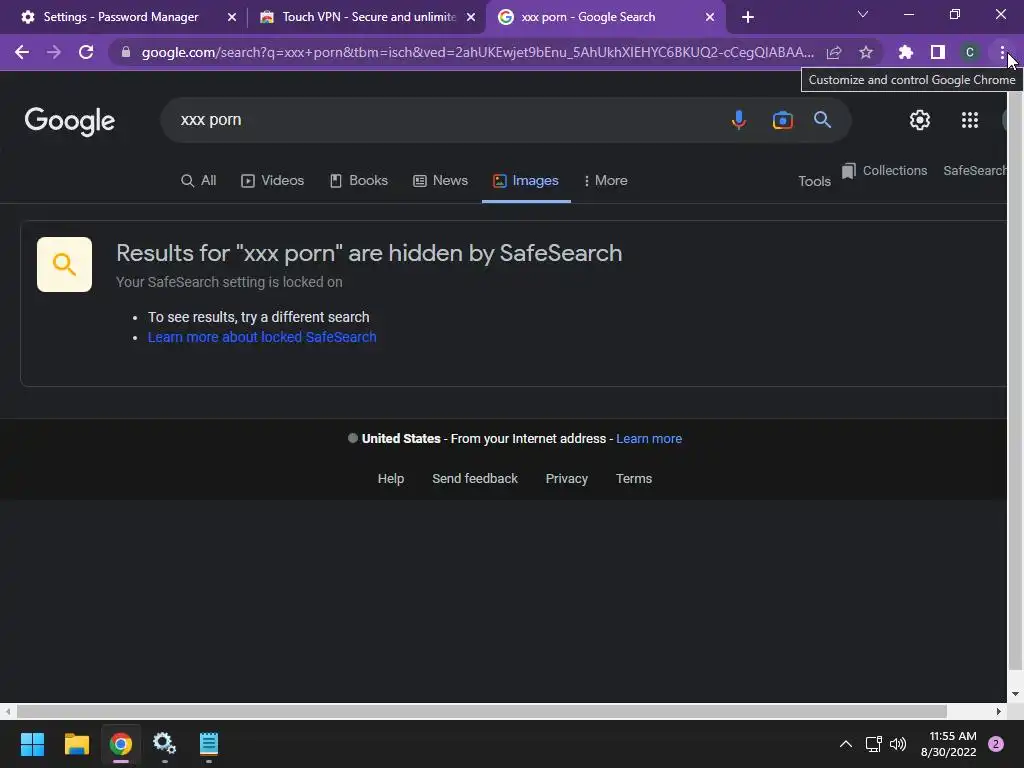This screenshot has width=1024, height=768.
Task: Select the Videos results tab
Action: coord(272,181)
